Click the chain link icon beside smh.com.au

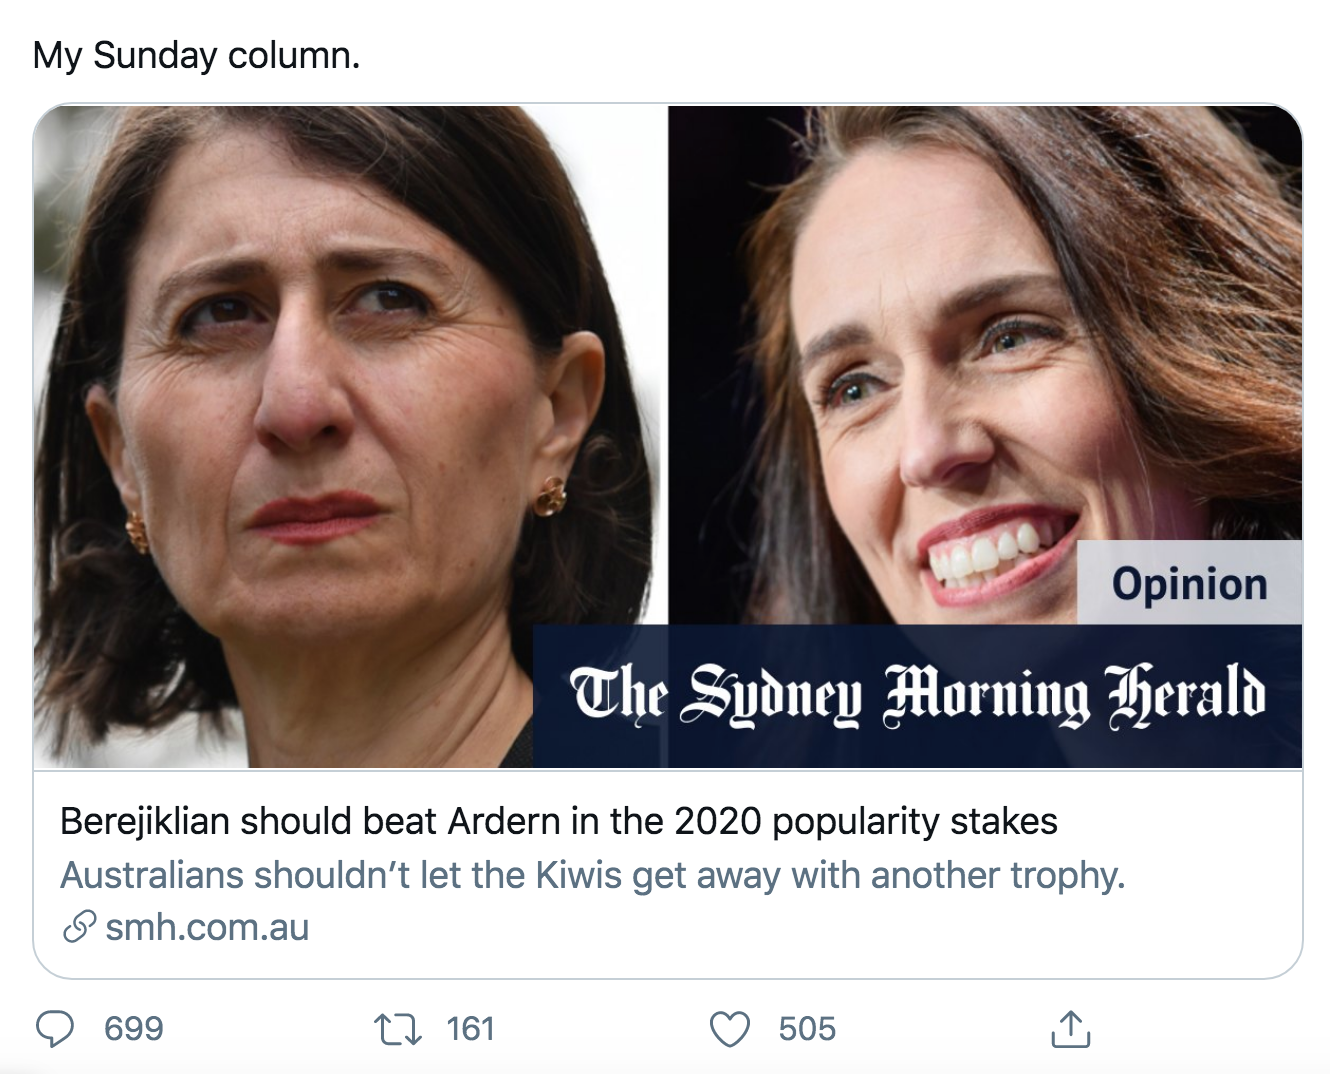(79, 927)
